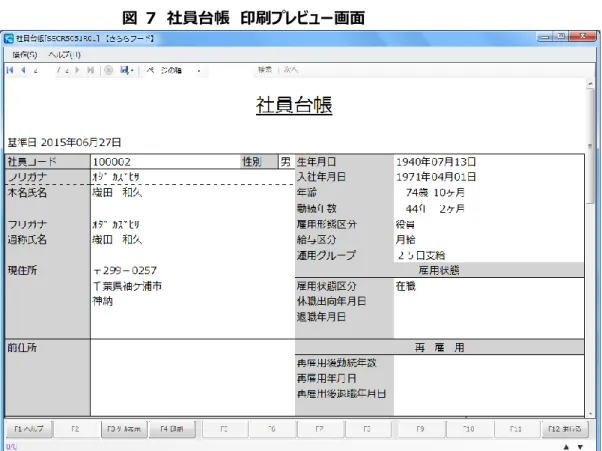
Task: Click down triangle below the window
Action: pyautogui.click(x=580, y=446)
